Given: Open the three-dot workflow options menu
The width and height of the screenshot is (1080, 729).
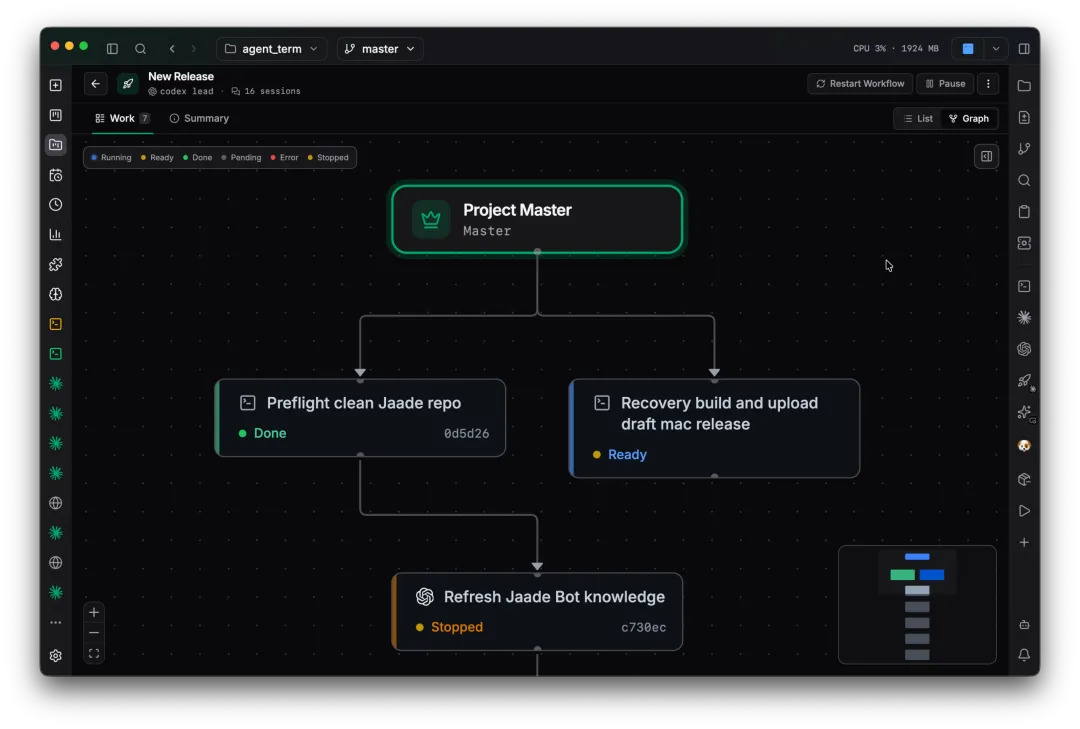Looking at the screenshot, I should (988, 83).
